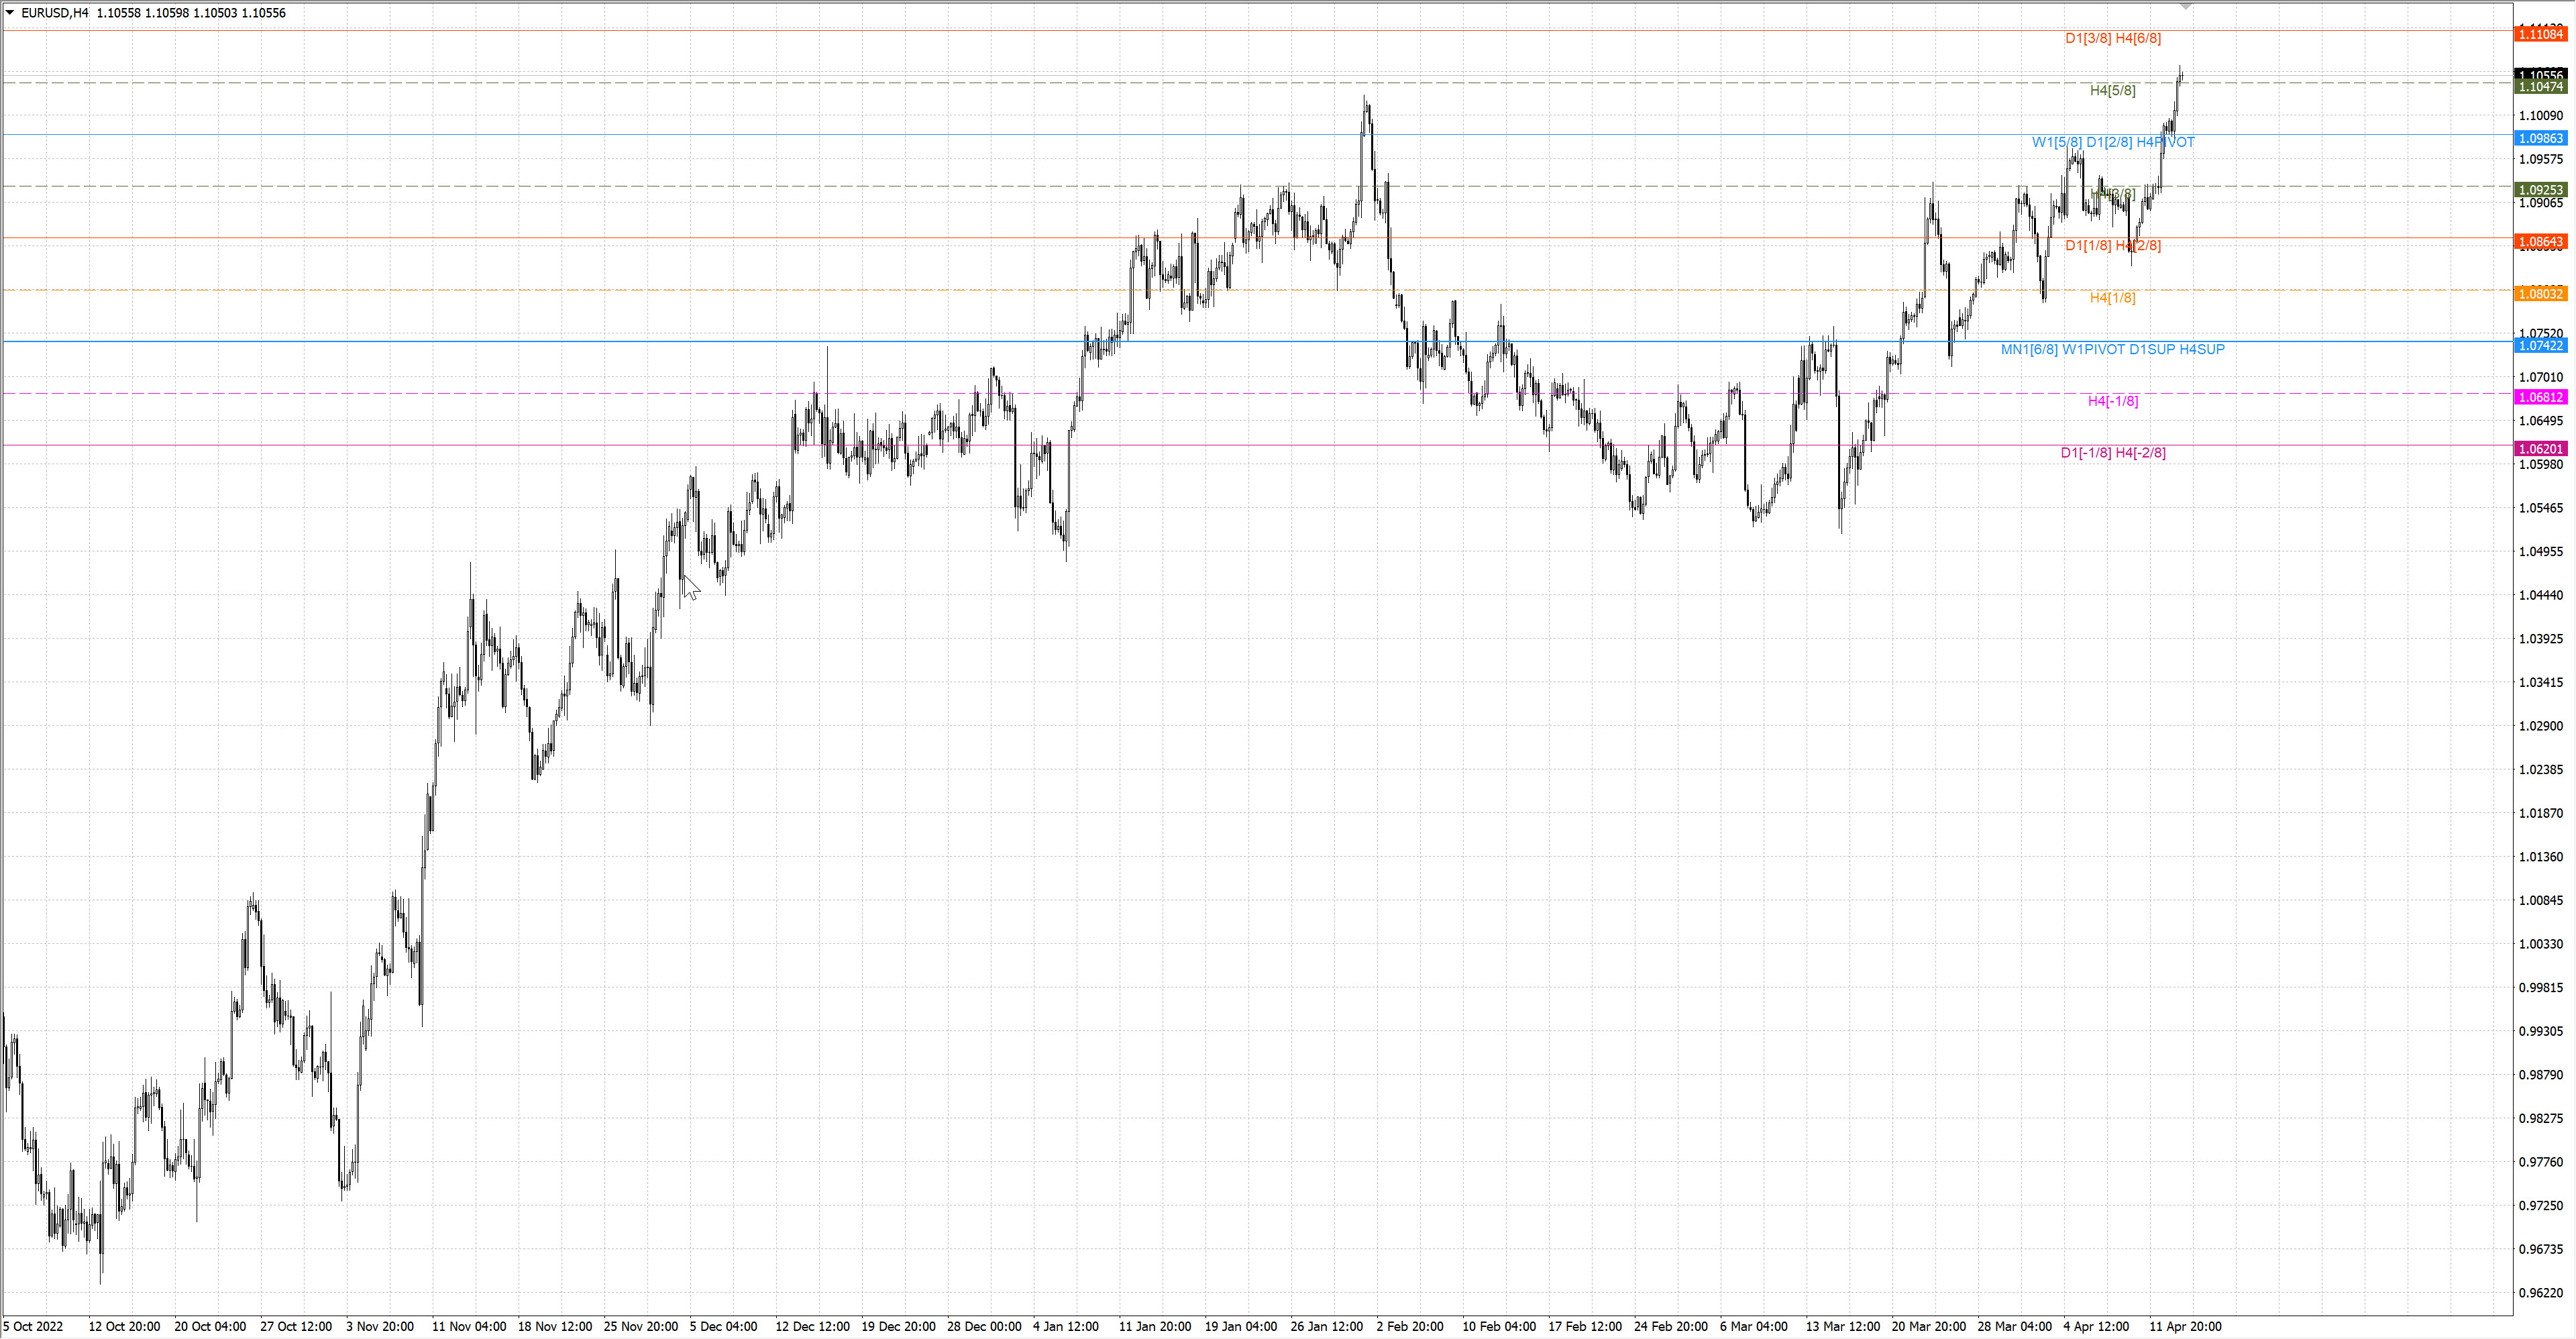Click the blue 1.07422 price tag
2576x1339 pixels.
[2541, 346]
